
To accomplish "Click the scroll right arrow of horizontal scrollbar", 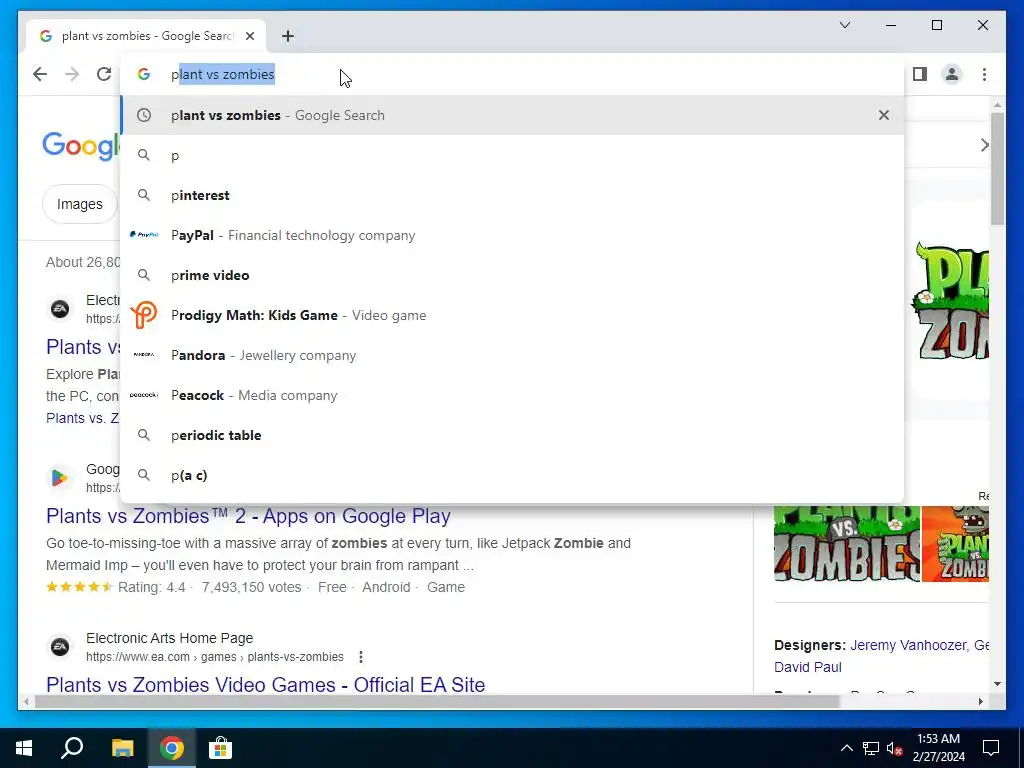I will pyautogui.click(x=981, y=702).
